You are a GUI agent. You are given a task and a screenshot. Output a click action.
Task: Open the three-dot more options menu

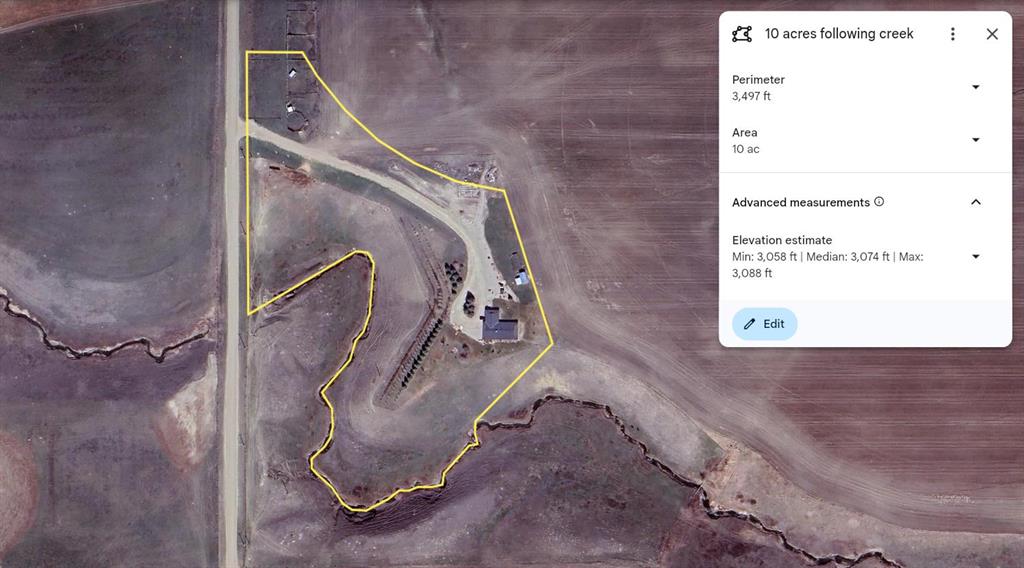953,34
